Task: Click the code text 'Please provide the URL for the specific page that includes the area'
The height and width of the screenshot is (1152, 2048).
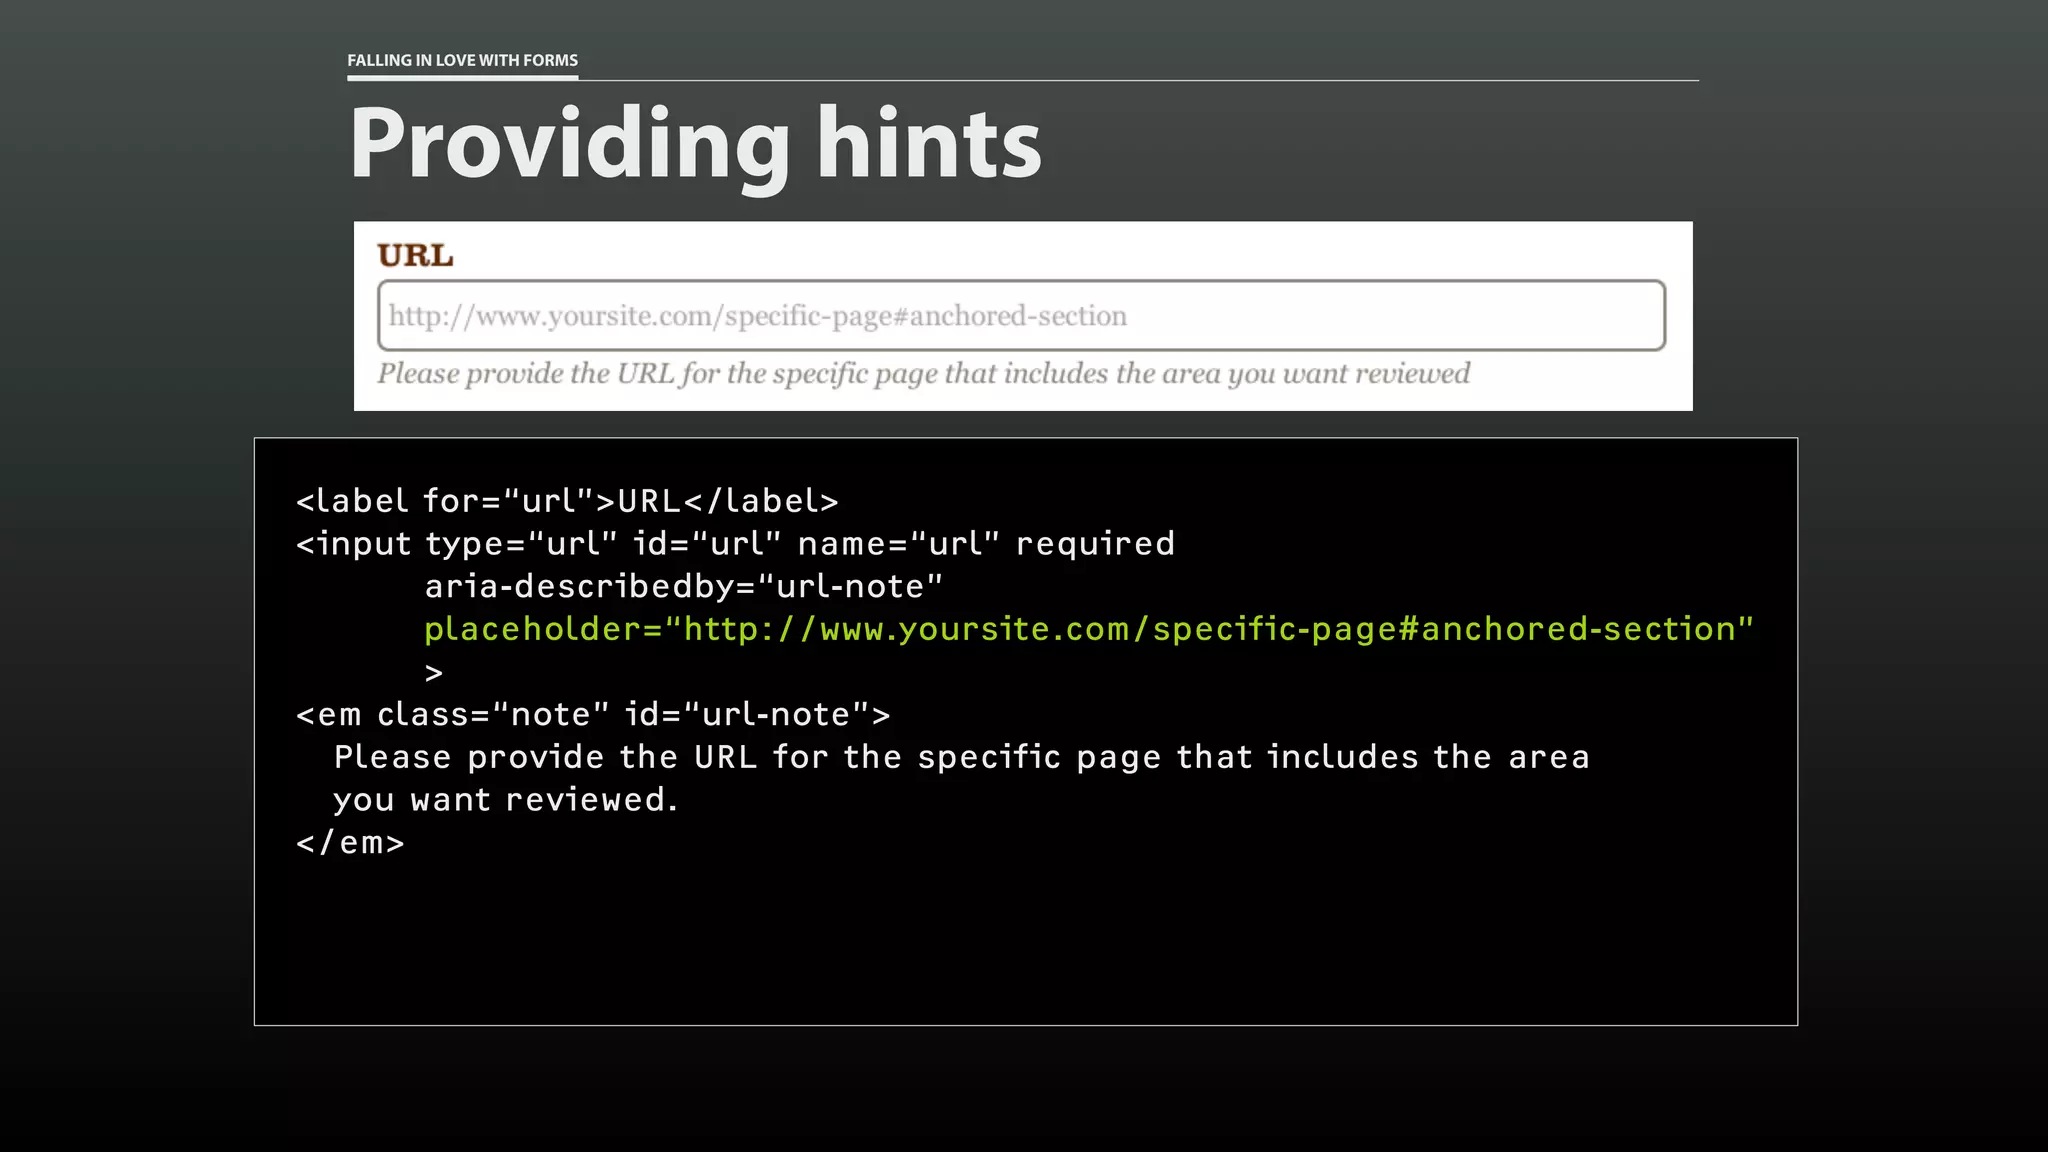Action: point(961,758)
